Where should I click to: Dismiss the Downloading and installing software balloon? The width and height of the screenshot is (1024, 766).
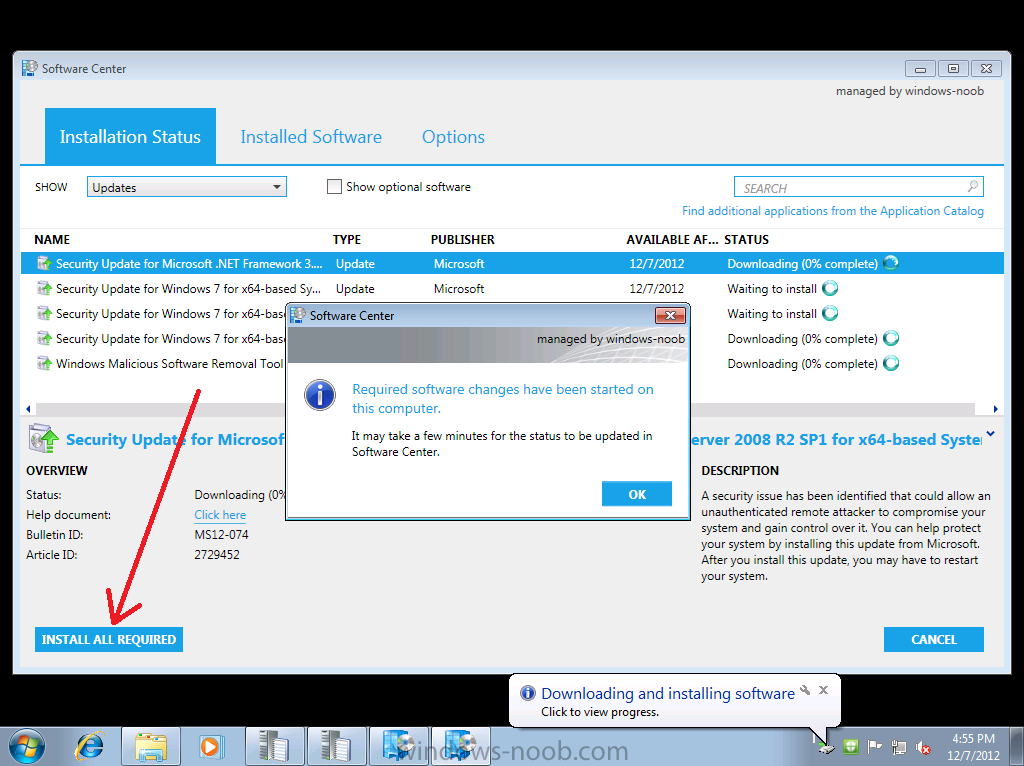(x=824, y=690)
